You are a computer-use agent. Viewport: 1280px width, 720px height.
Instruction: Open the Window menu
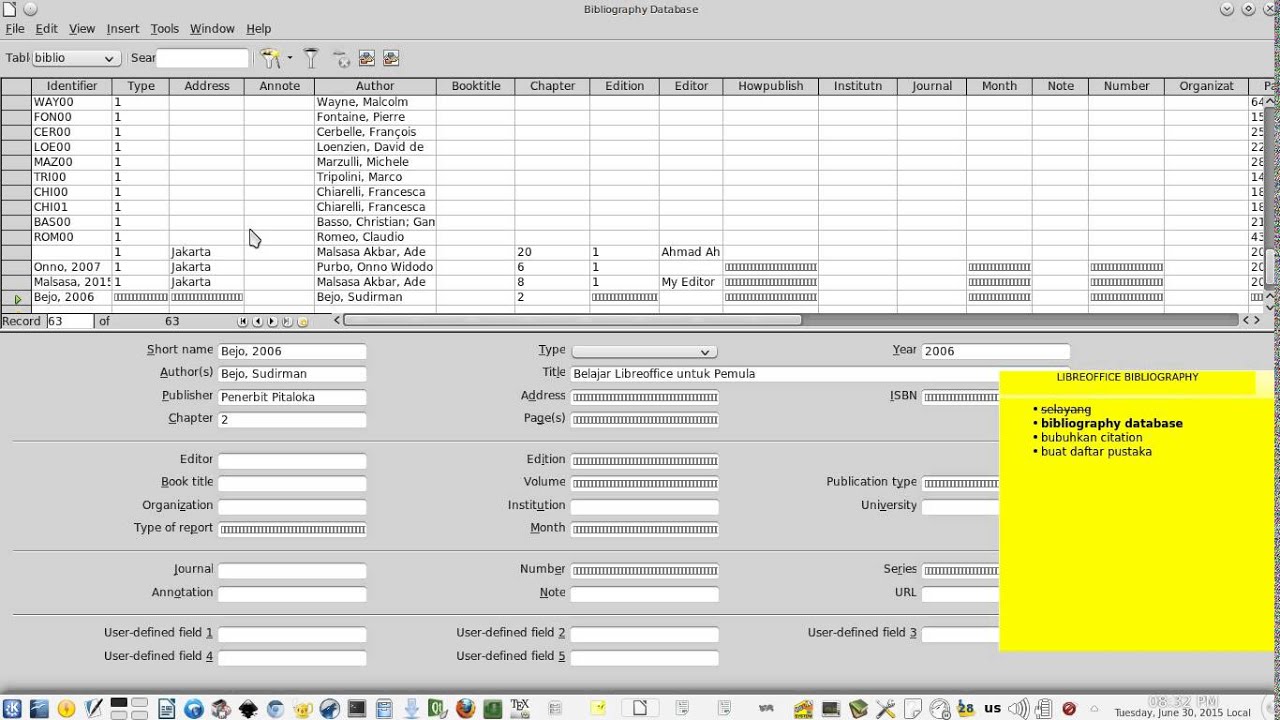[x=212, y=29]
